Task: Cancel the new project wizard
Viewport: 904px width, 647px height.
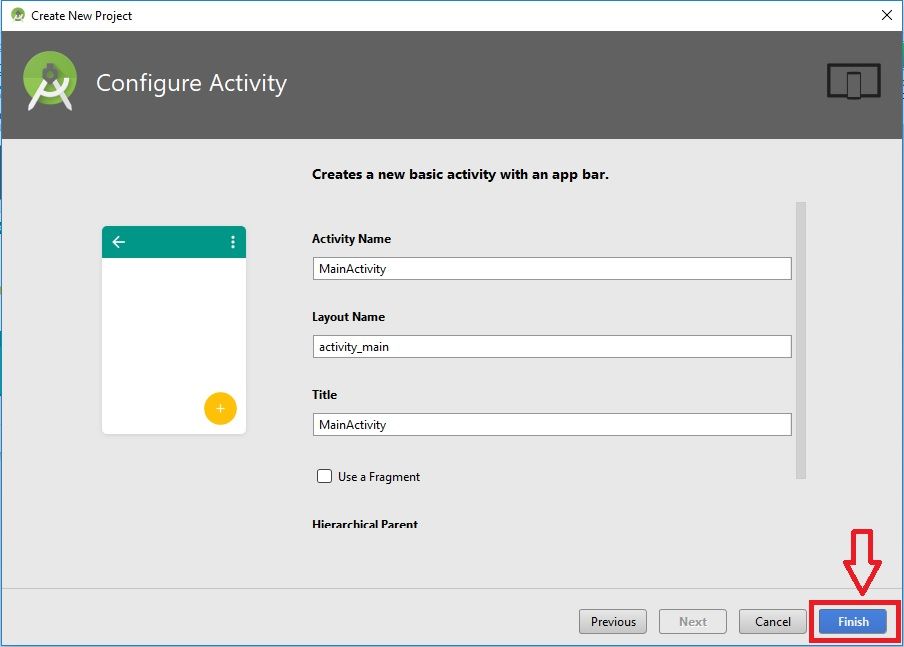Action: click(773, 622)
